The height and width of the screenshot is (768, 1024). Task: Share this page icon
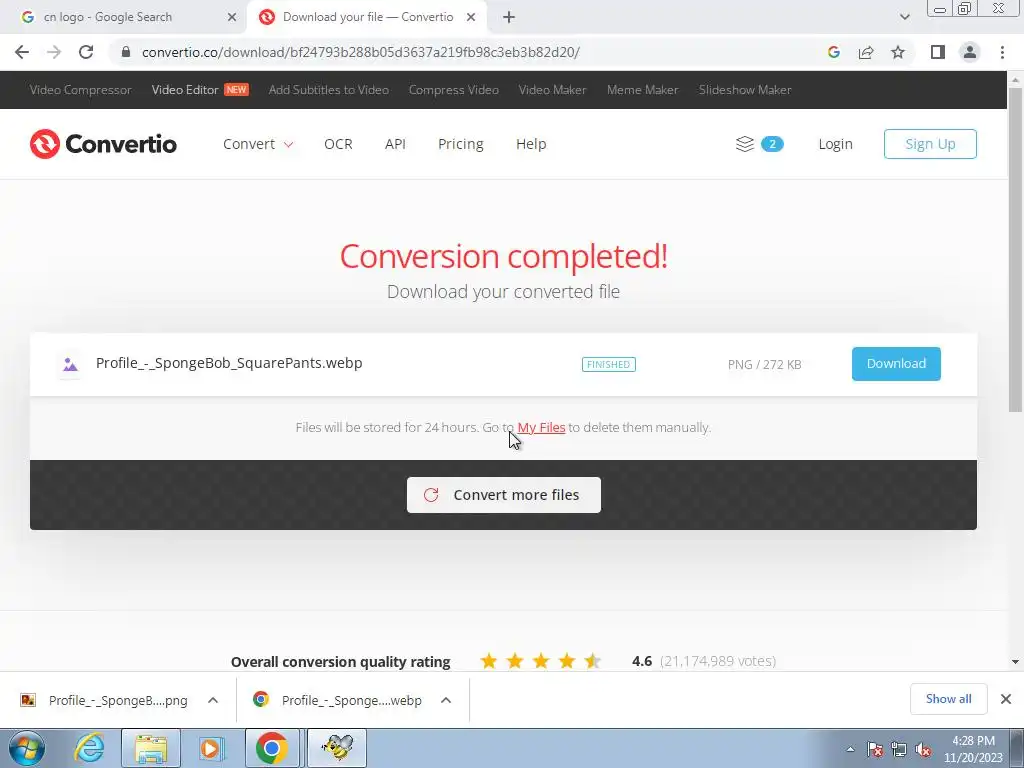point(866,52)
